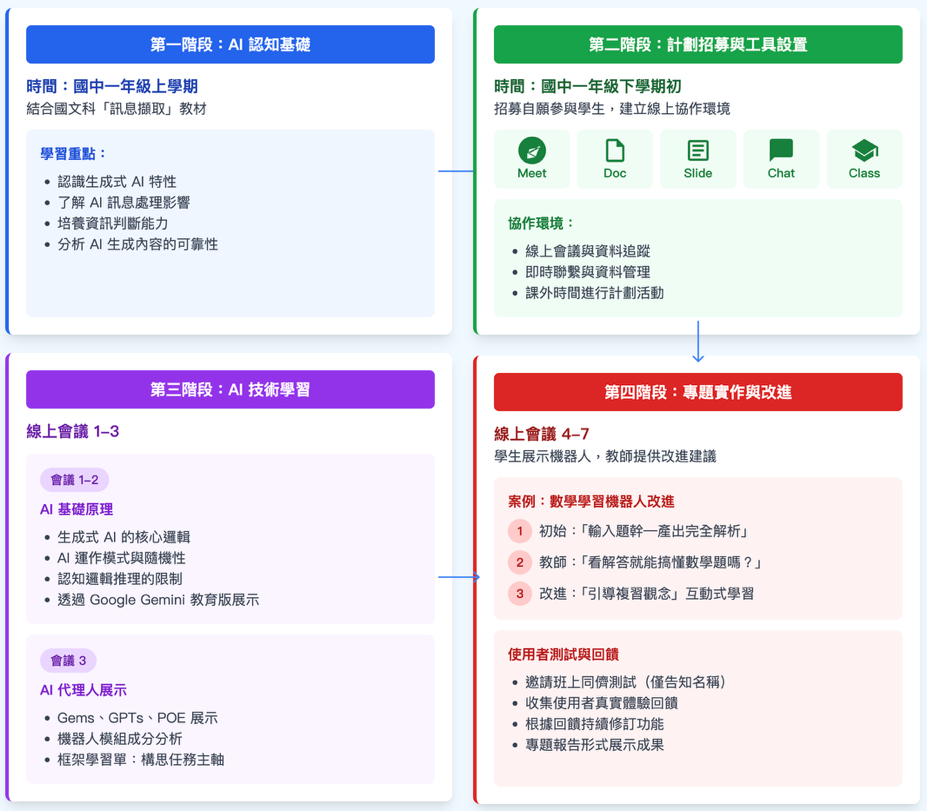Click 初始：「輸入題幹—產出完全解析」
Screen dimensions: 927x811
point(643,531)
